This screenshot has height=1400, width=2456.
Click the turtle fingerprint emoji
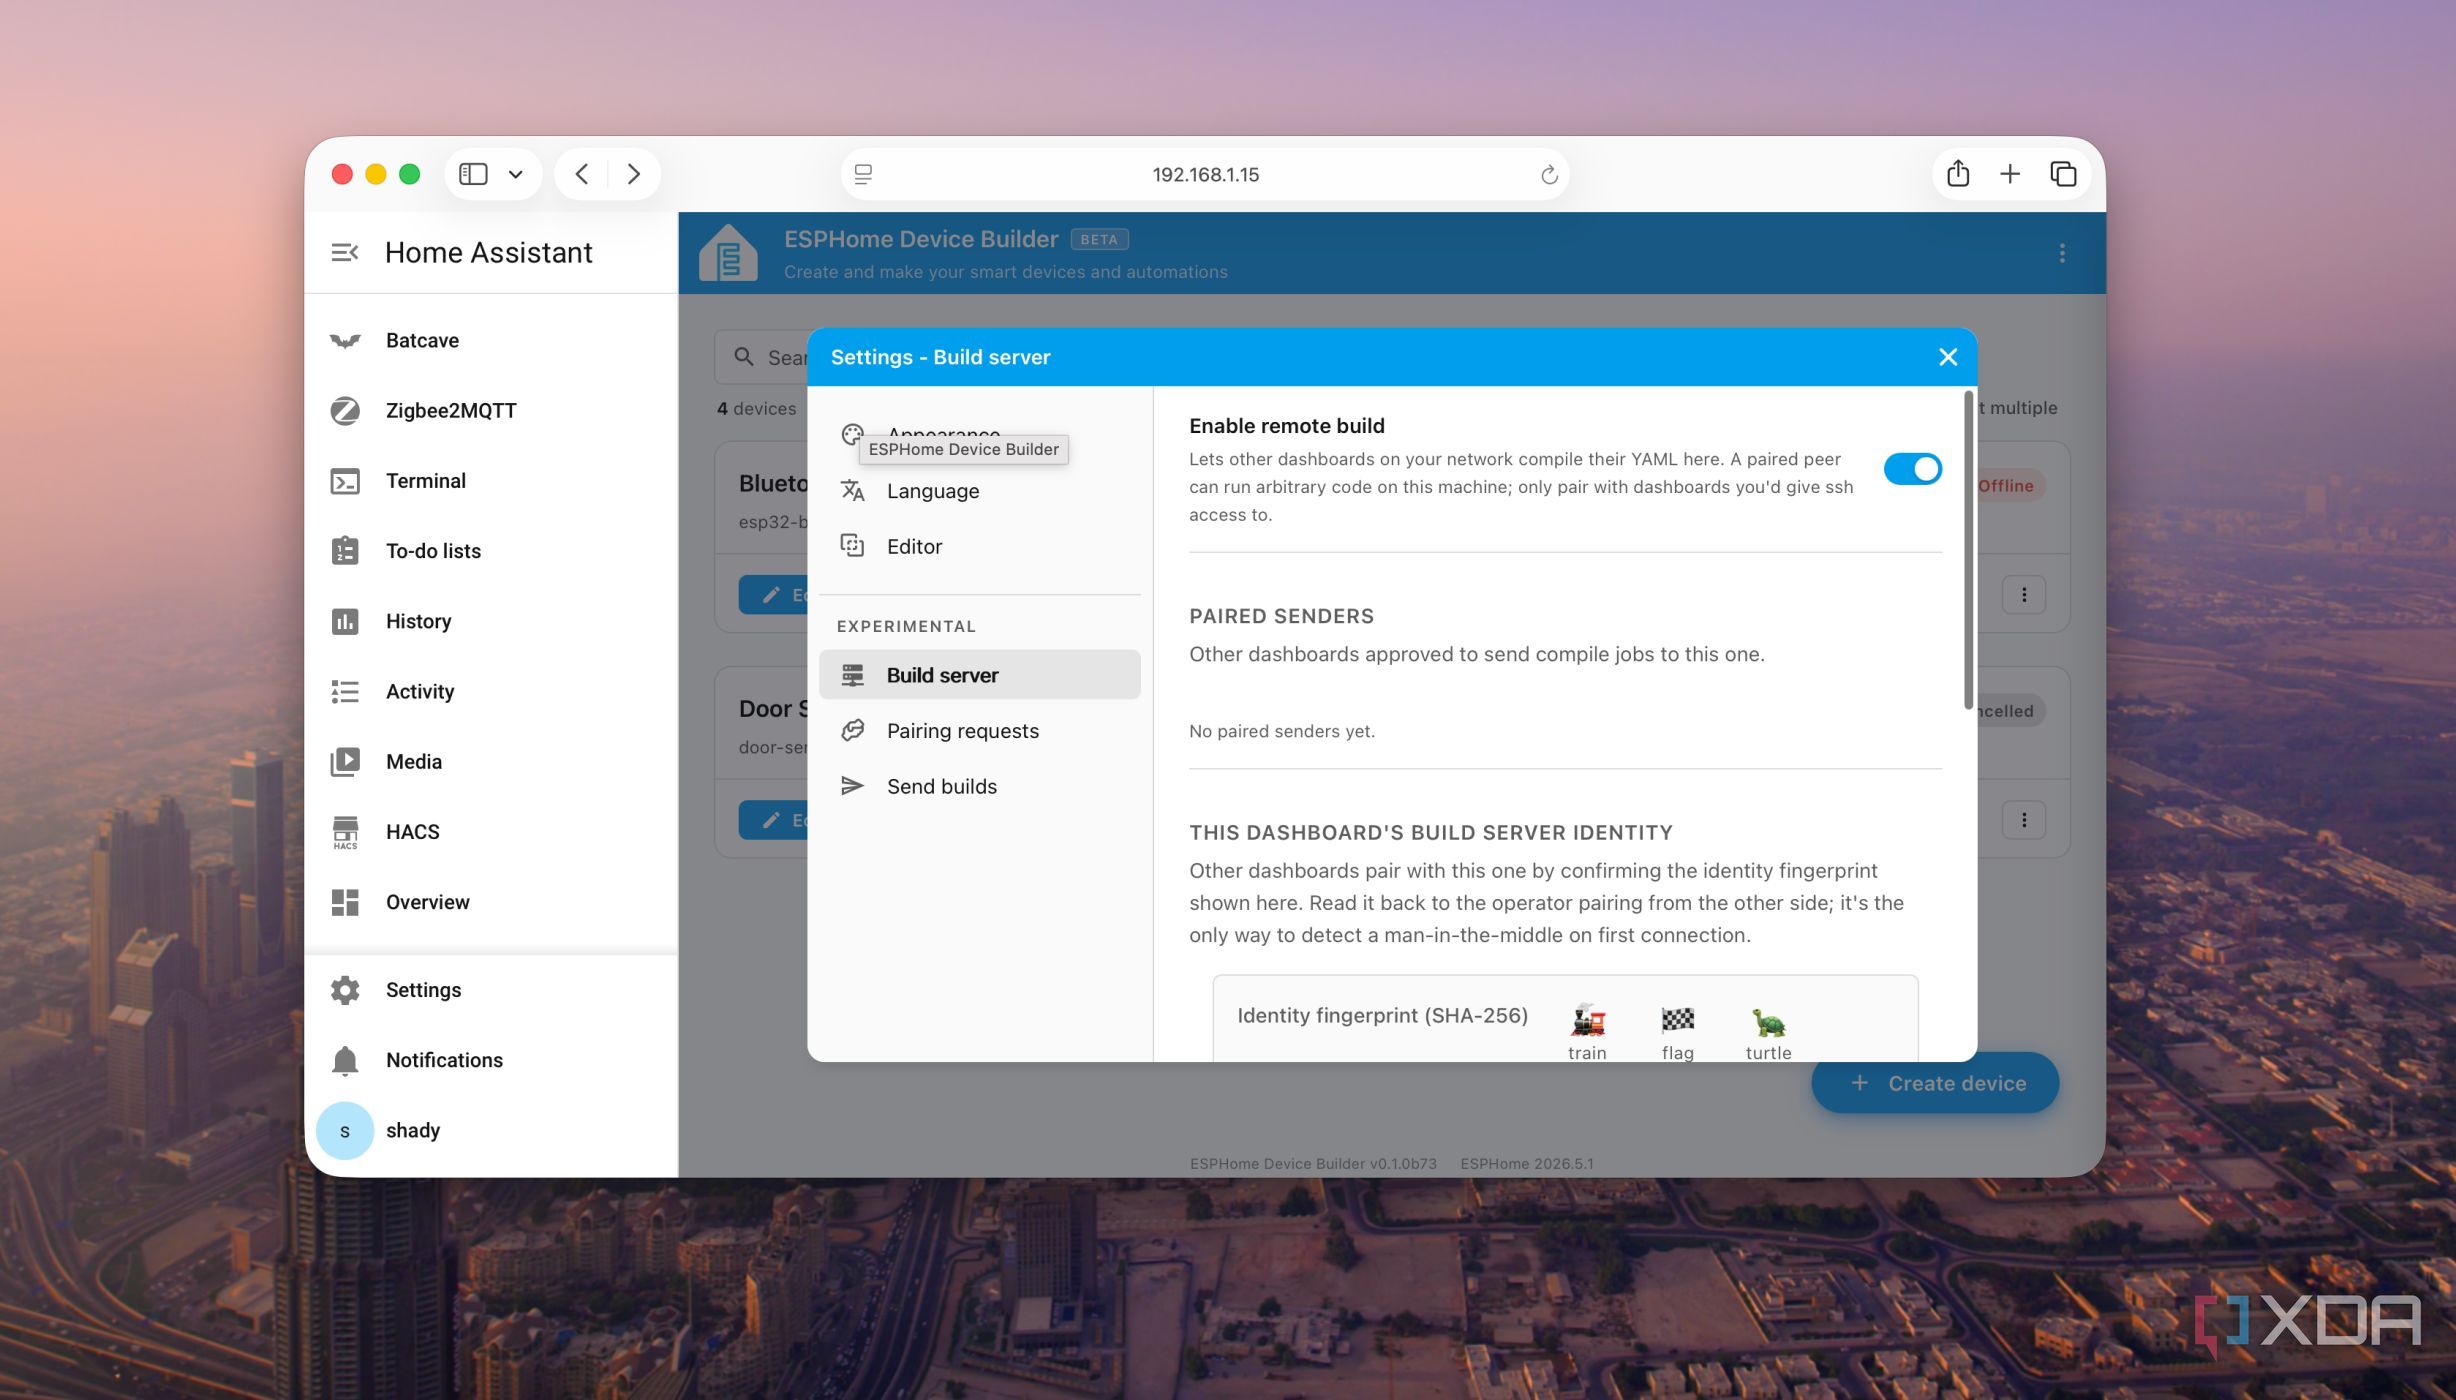pos(1768,1021)
